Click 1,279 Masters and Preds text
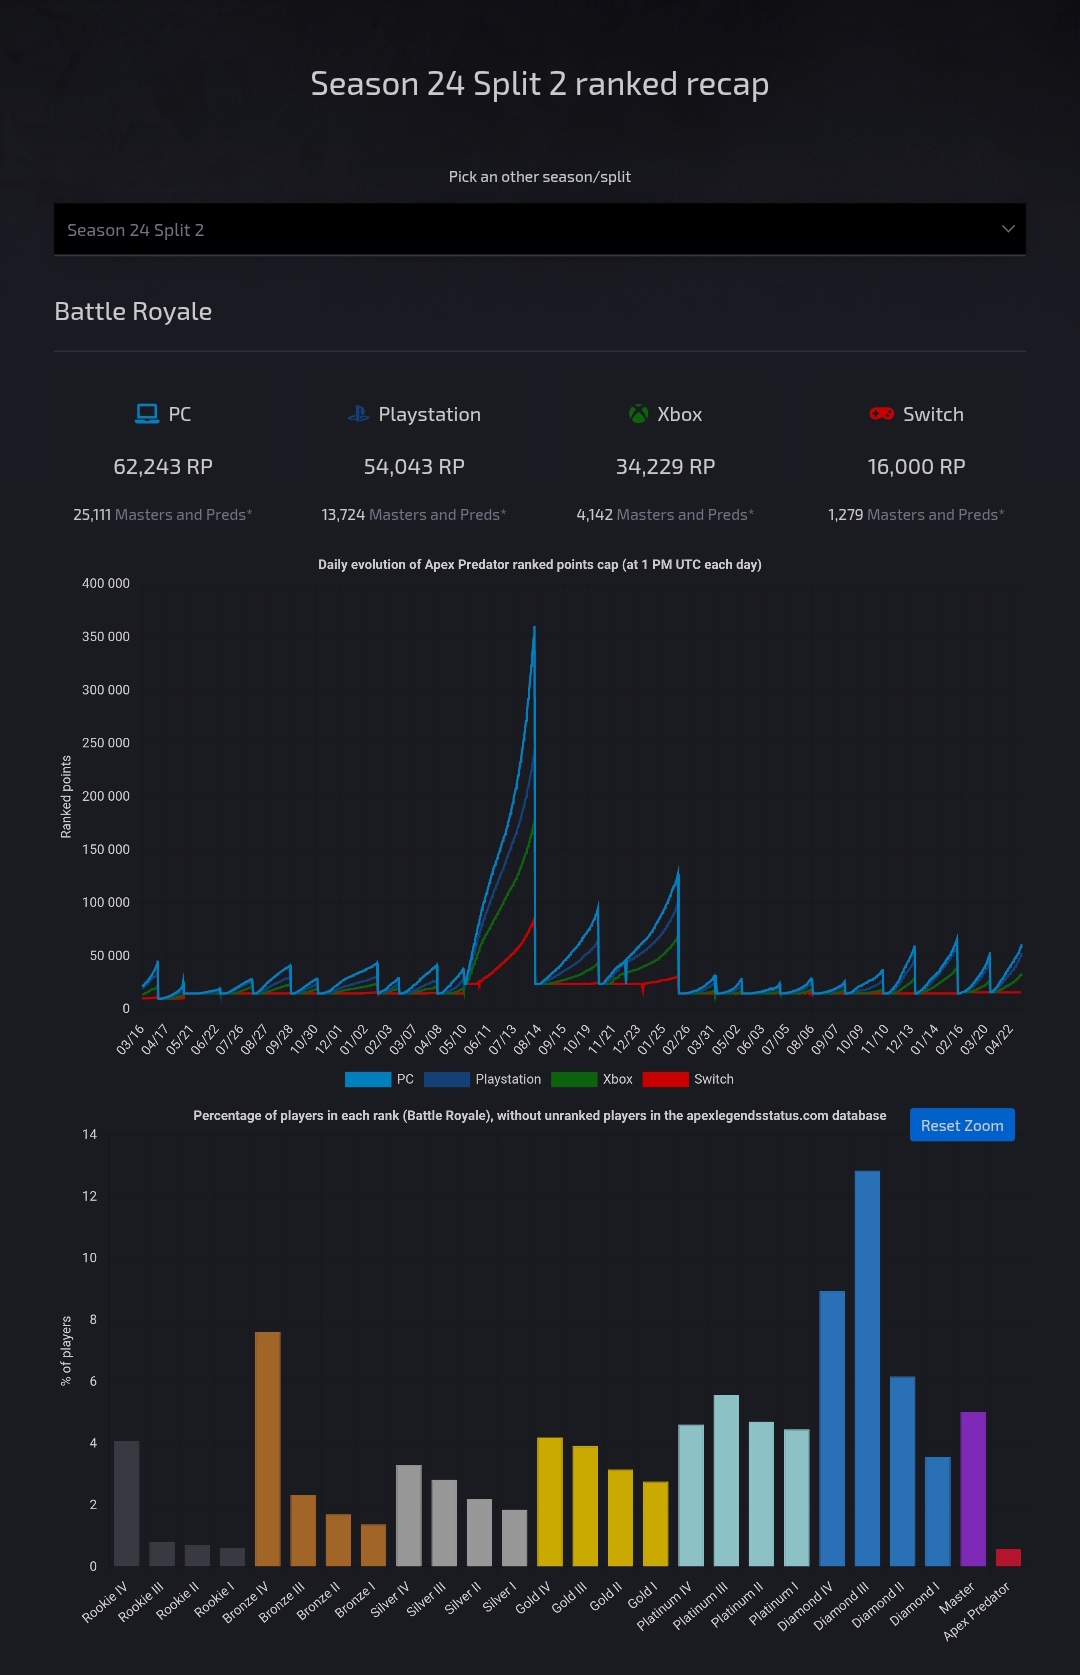The image size is (1080, 1675). pos(916,515)
